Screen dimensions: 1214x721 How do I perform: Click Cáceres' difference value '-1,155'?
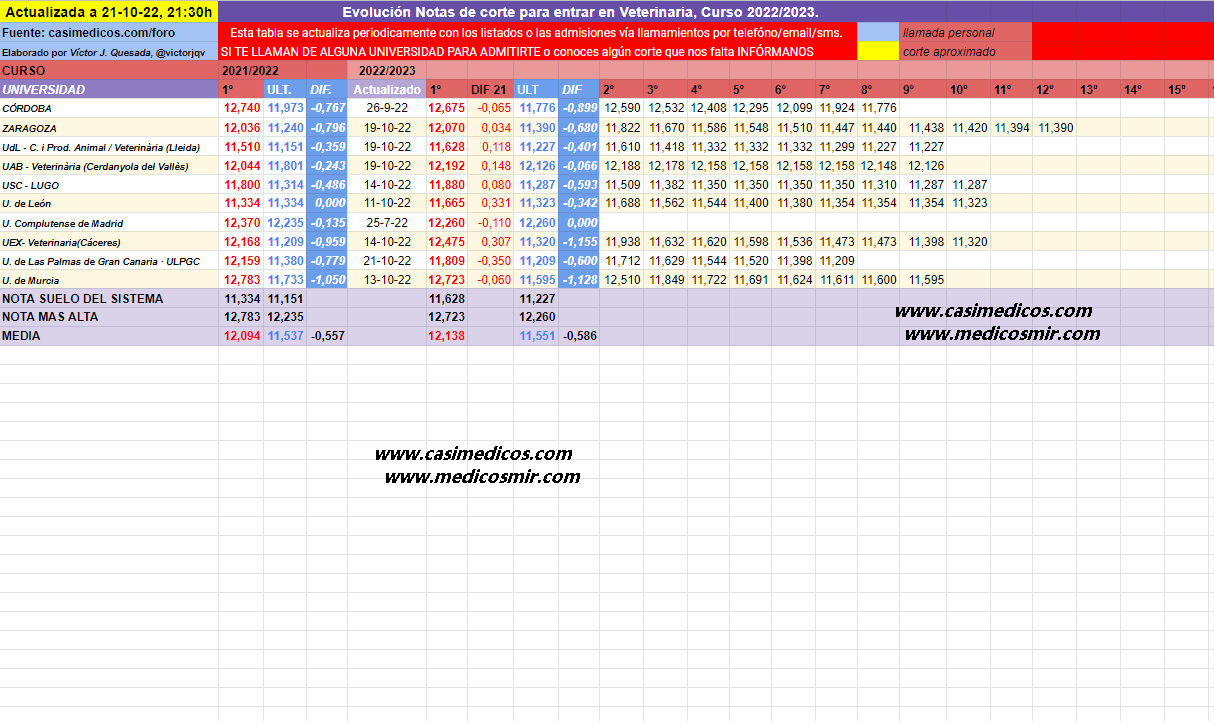[x=579, y=243]
